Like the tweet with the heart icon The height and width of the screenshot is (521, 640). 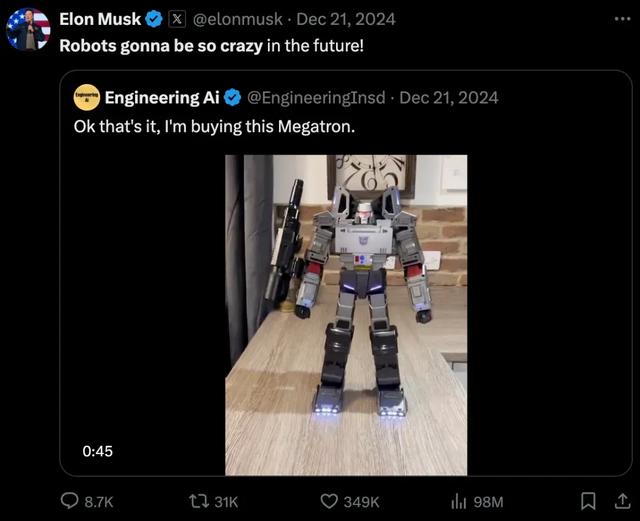tap(329, 501)
